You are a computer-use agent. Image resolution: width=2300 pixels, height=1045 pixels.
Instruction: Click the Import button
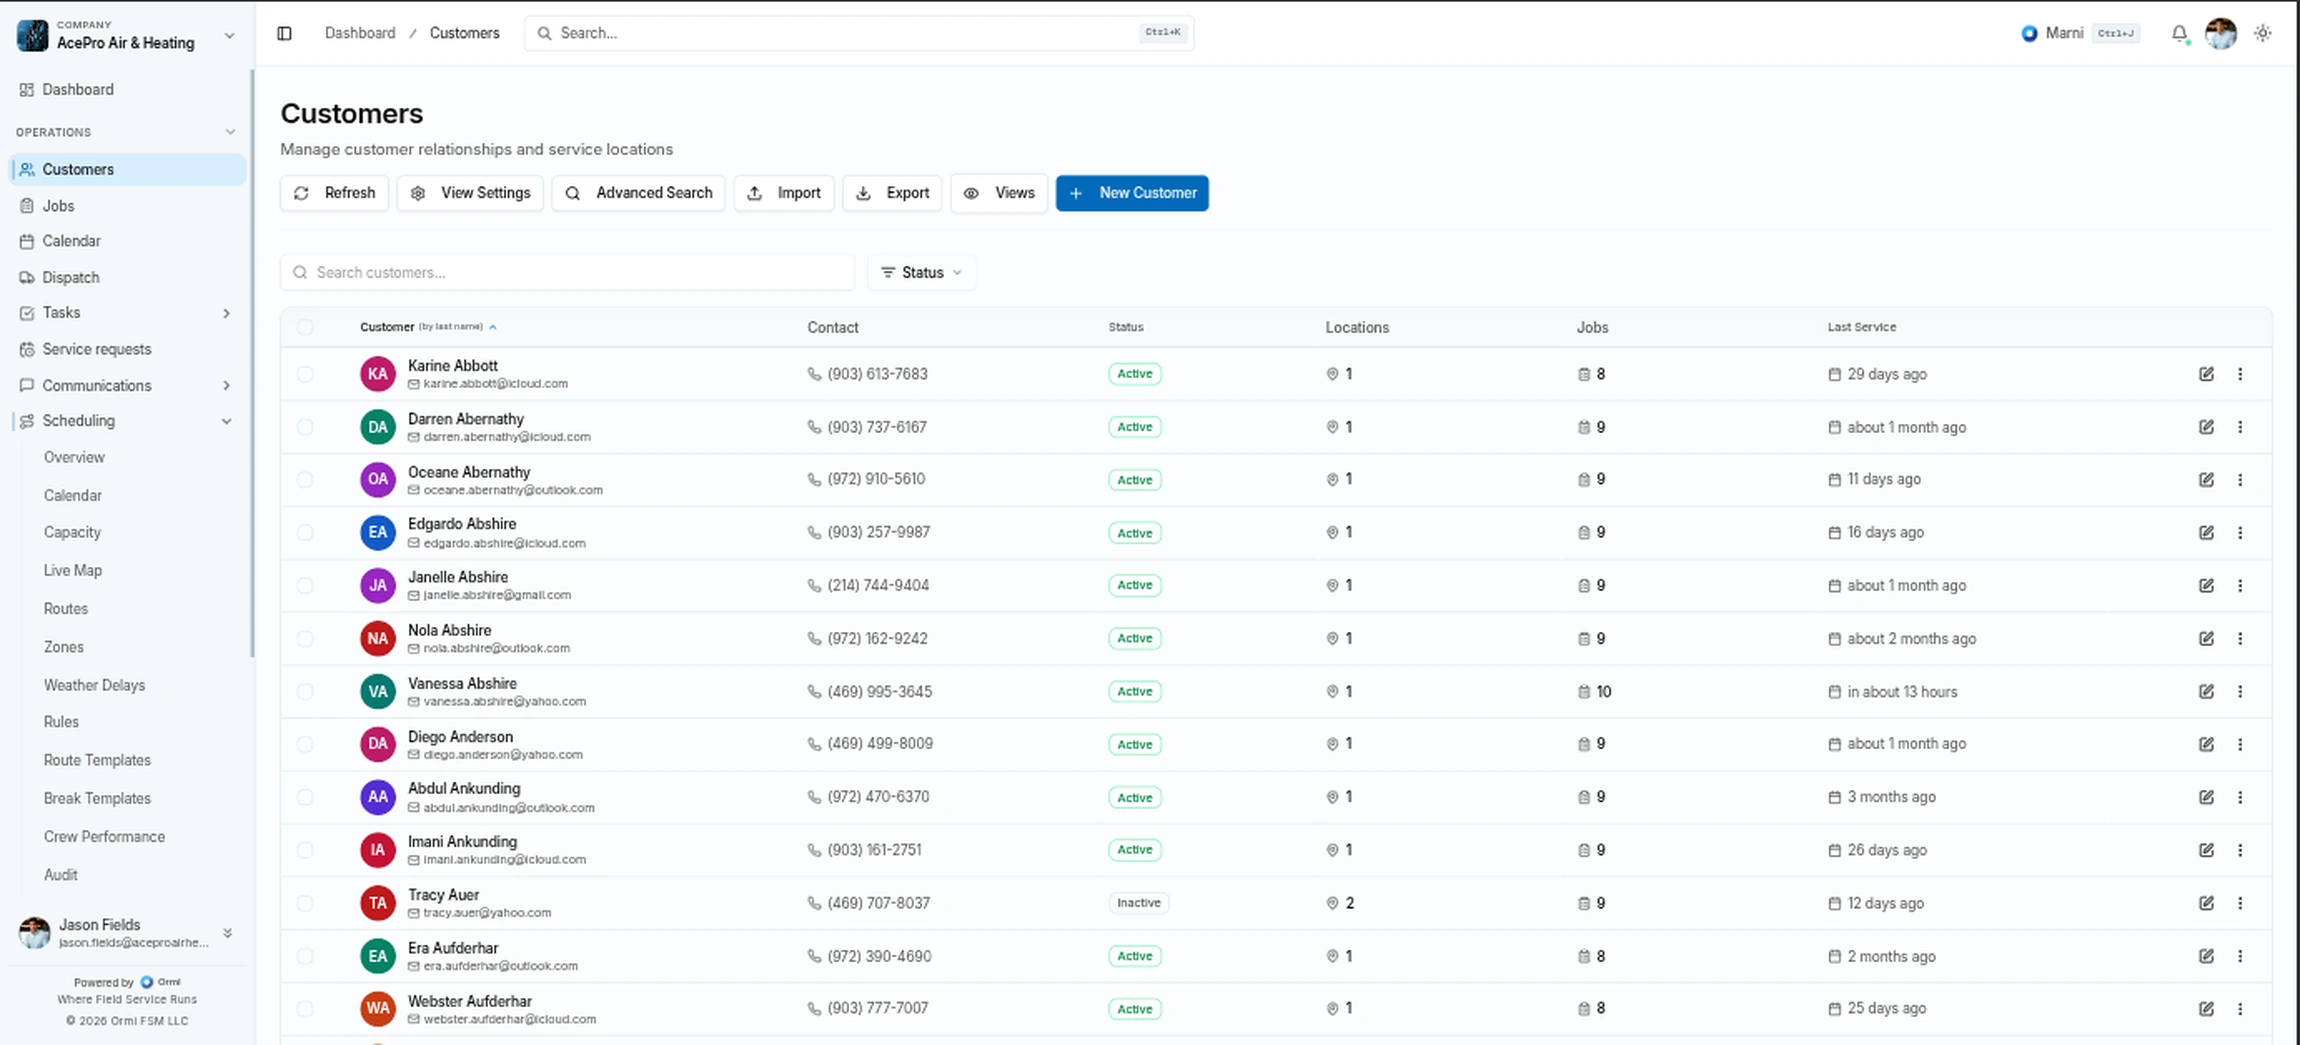tap(784, 193)
